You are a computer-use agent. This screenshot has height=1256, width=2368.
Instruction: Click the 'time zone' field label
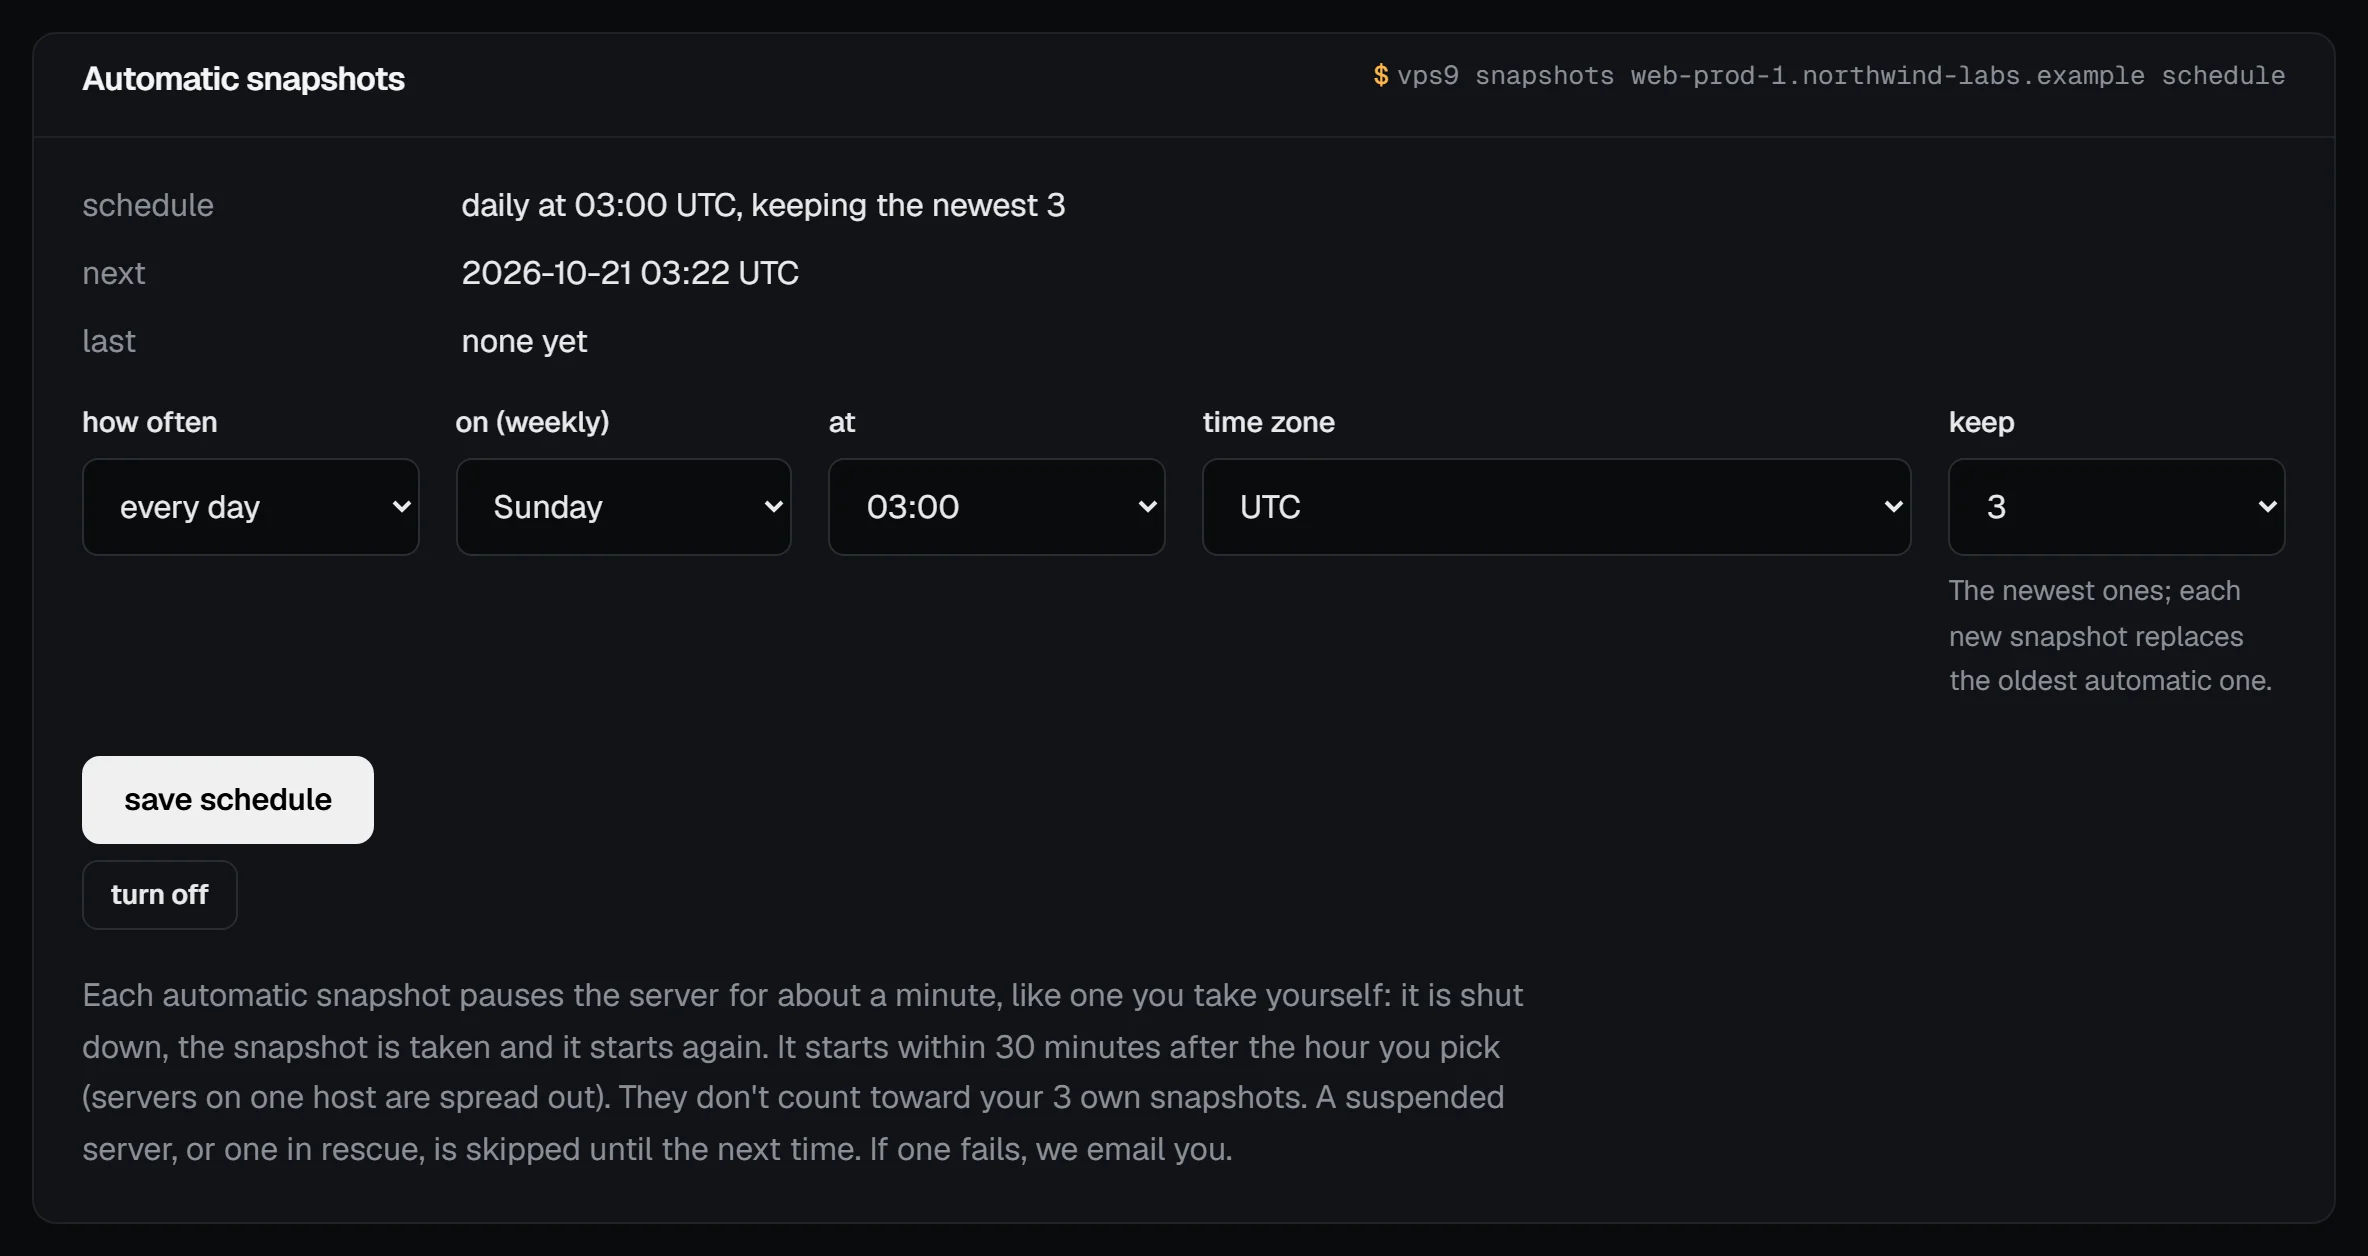coord(1268,422)
